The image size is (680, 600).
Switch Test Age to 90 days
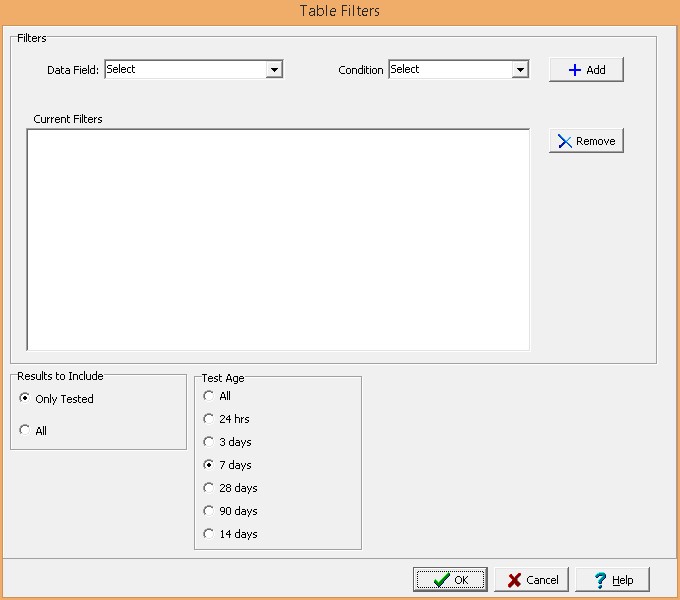pos(208,511)
